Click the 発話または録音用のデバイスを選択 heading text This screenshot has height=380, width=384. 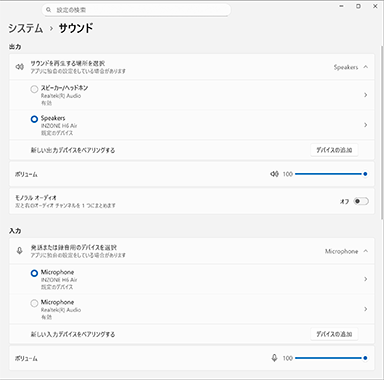(74, 247)
